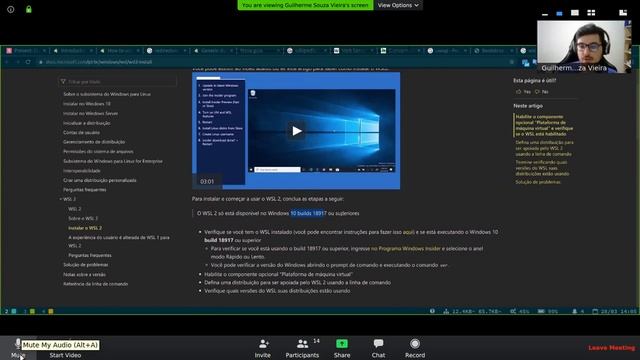Open 'Interoperabilidade' in sidebar
Screen dimensions: 640x360
coord(82,171)
